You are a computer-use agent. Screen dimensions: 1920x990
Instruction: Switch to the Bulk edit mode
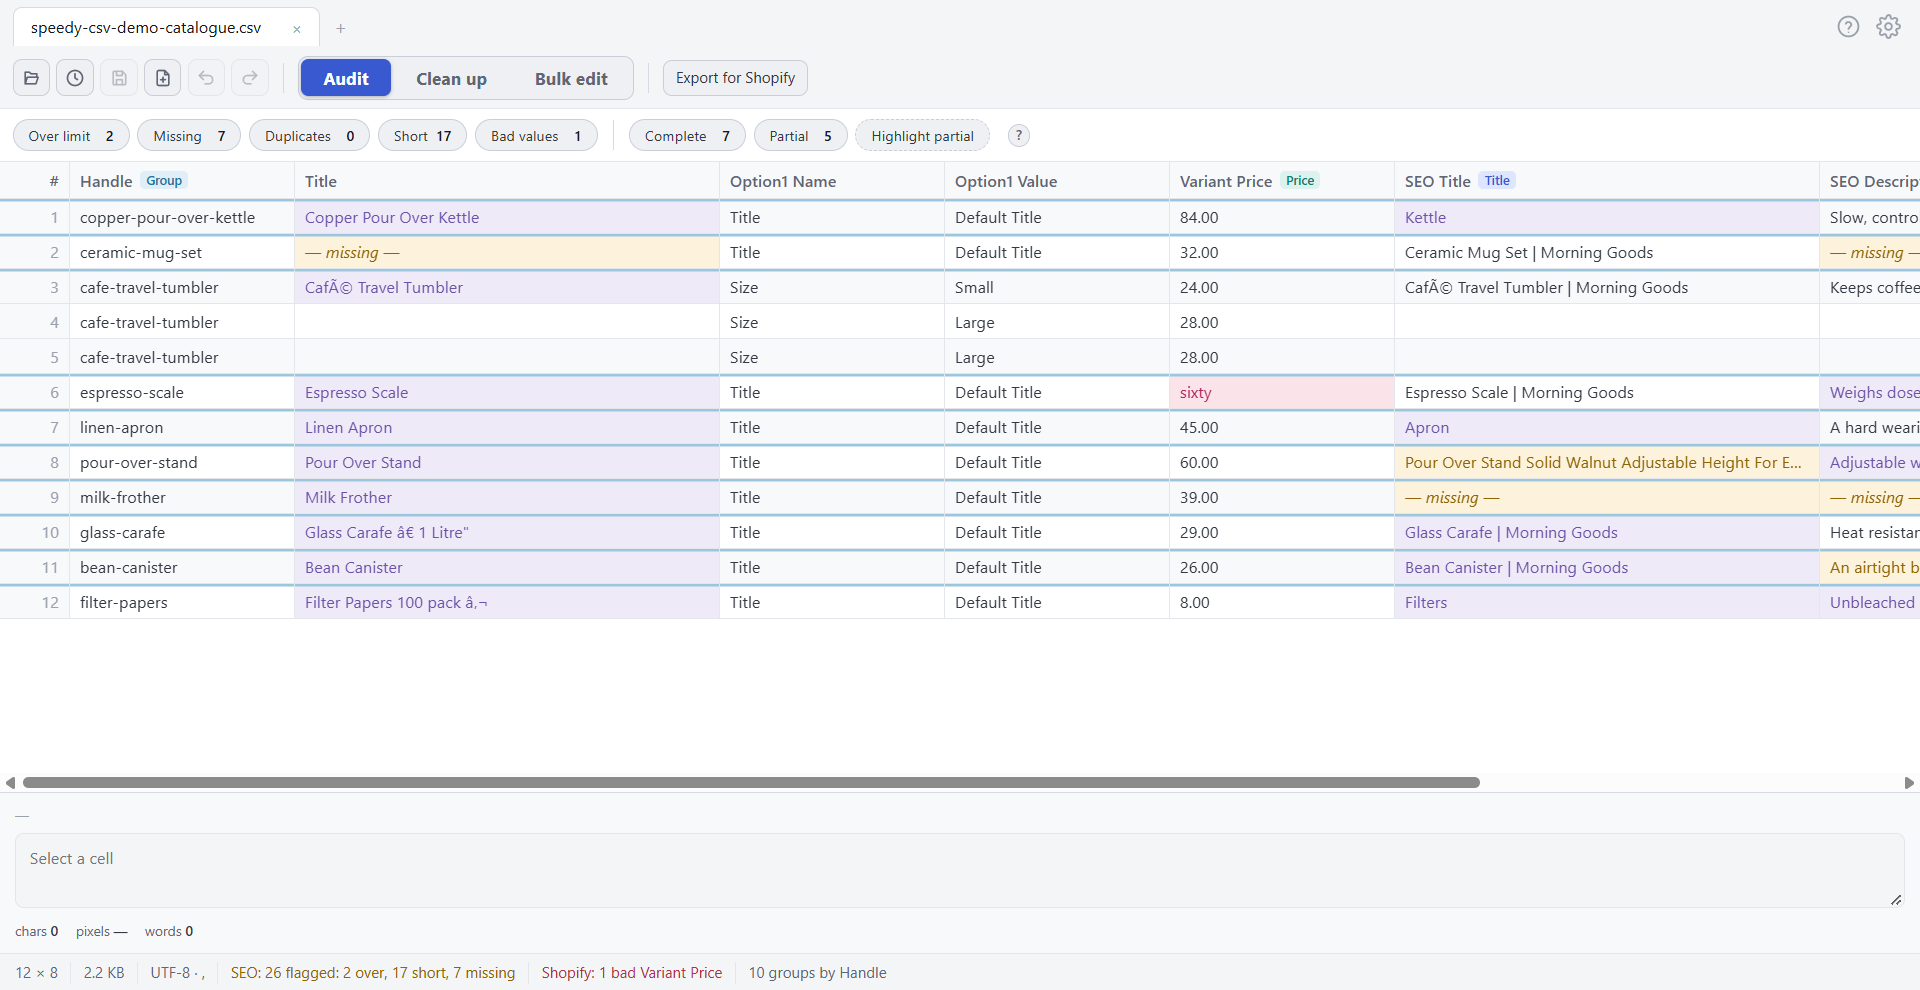click(571, 78)
